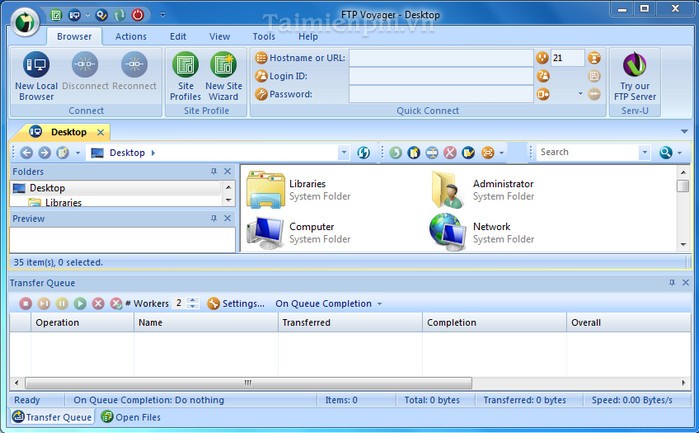The height and width of the screenshot is (433, 699).
Task: Click the green play queue icon
Action: (x=80, y=303)
